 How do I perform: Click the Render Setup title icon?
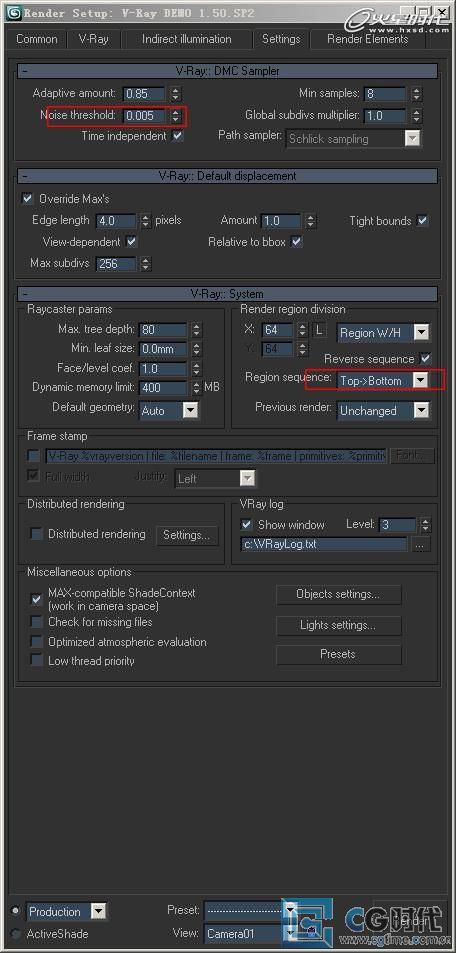tap(13, 12)
